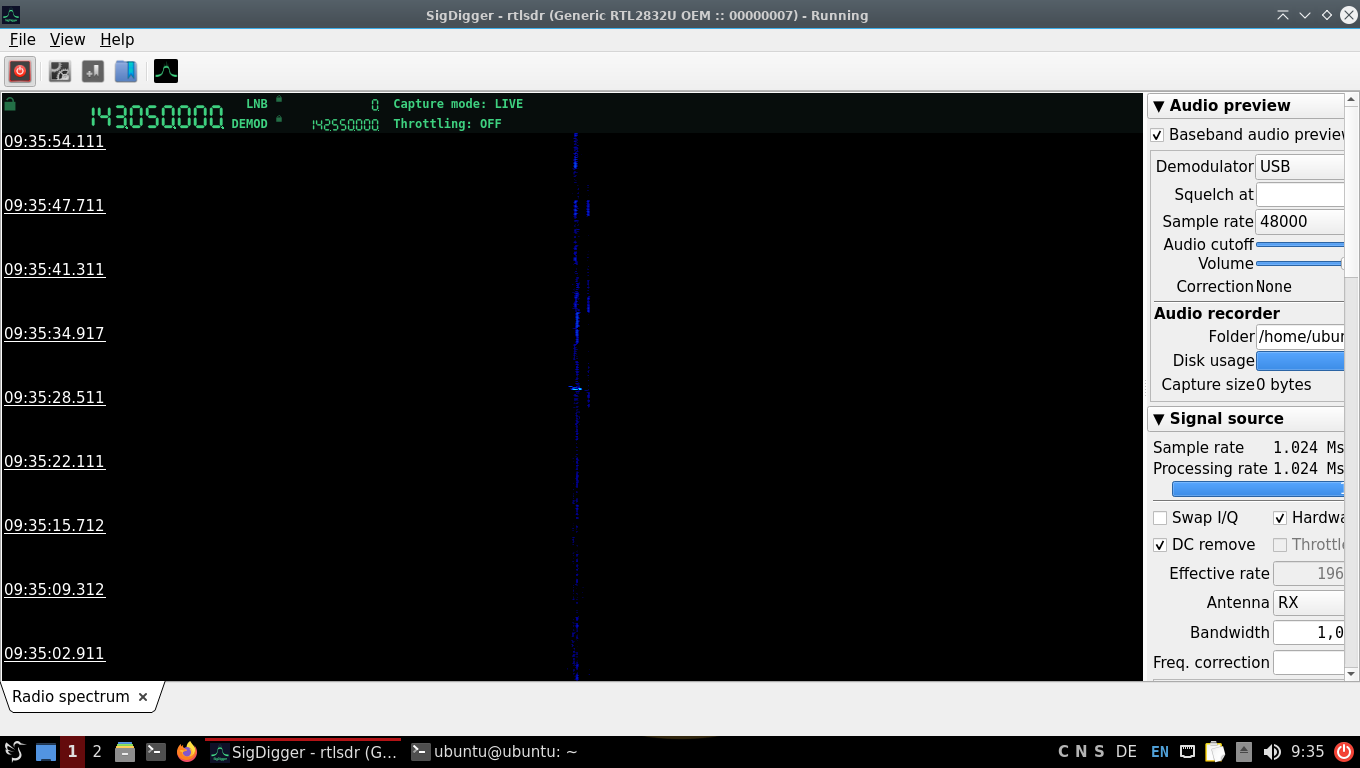Toggle the Swap I/Q checkbox
Image resolution: width=1360 pixels, height=768 pixels.
point(1160,518)
